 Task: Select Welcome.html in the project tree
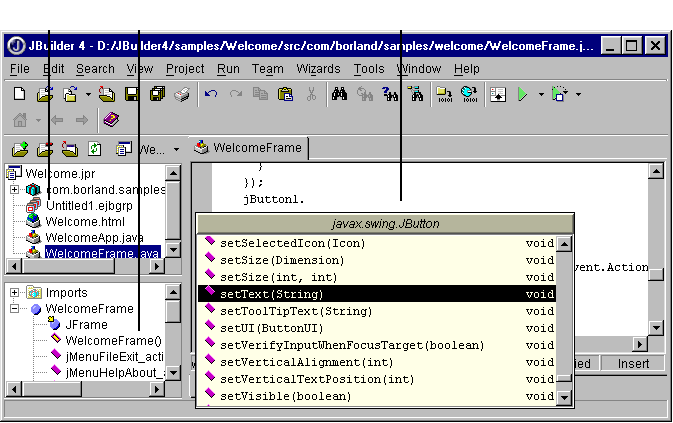[85, 221]
